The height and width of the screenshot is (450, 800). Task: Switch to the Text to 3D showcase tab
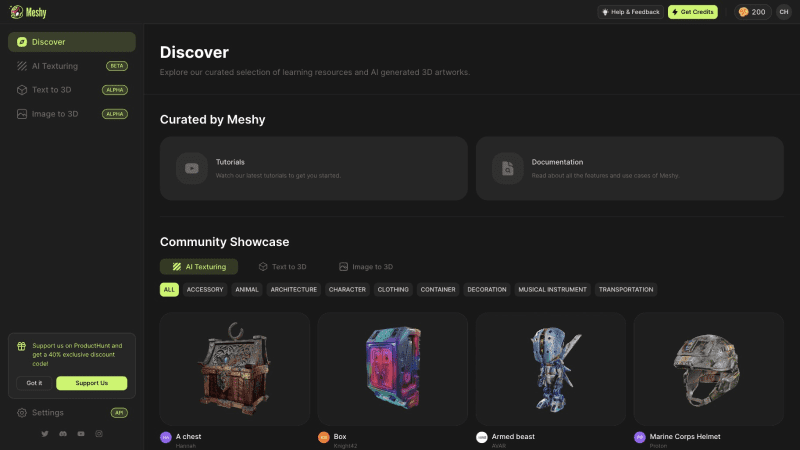coord(282,267)
